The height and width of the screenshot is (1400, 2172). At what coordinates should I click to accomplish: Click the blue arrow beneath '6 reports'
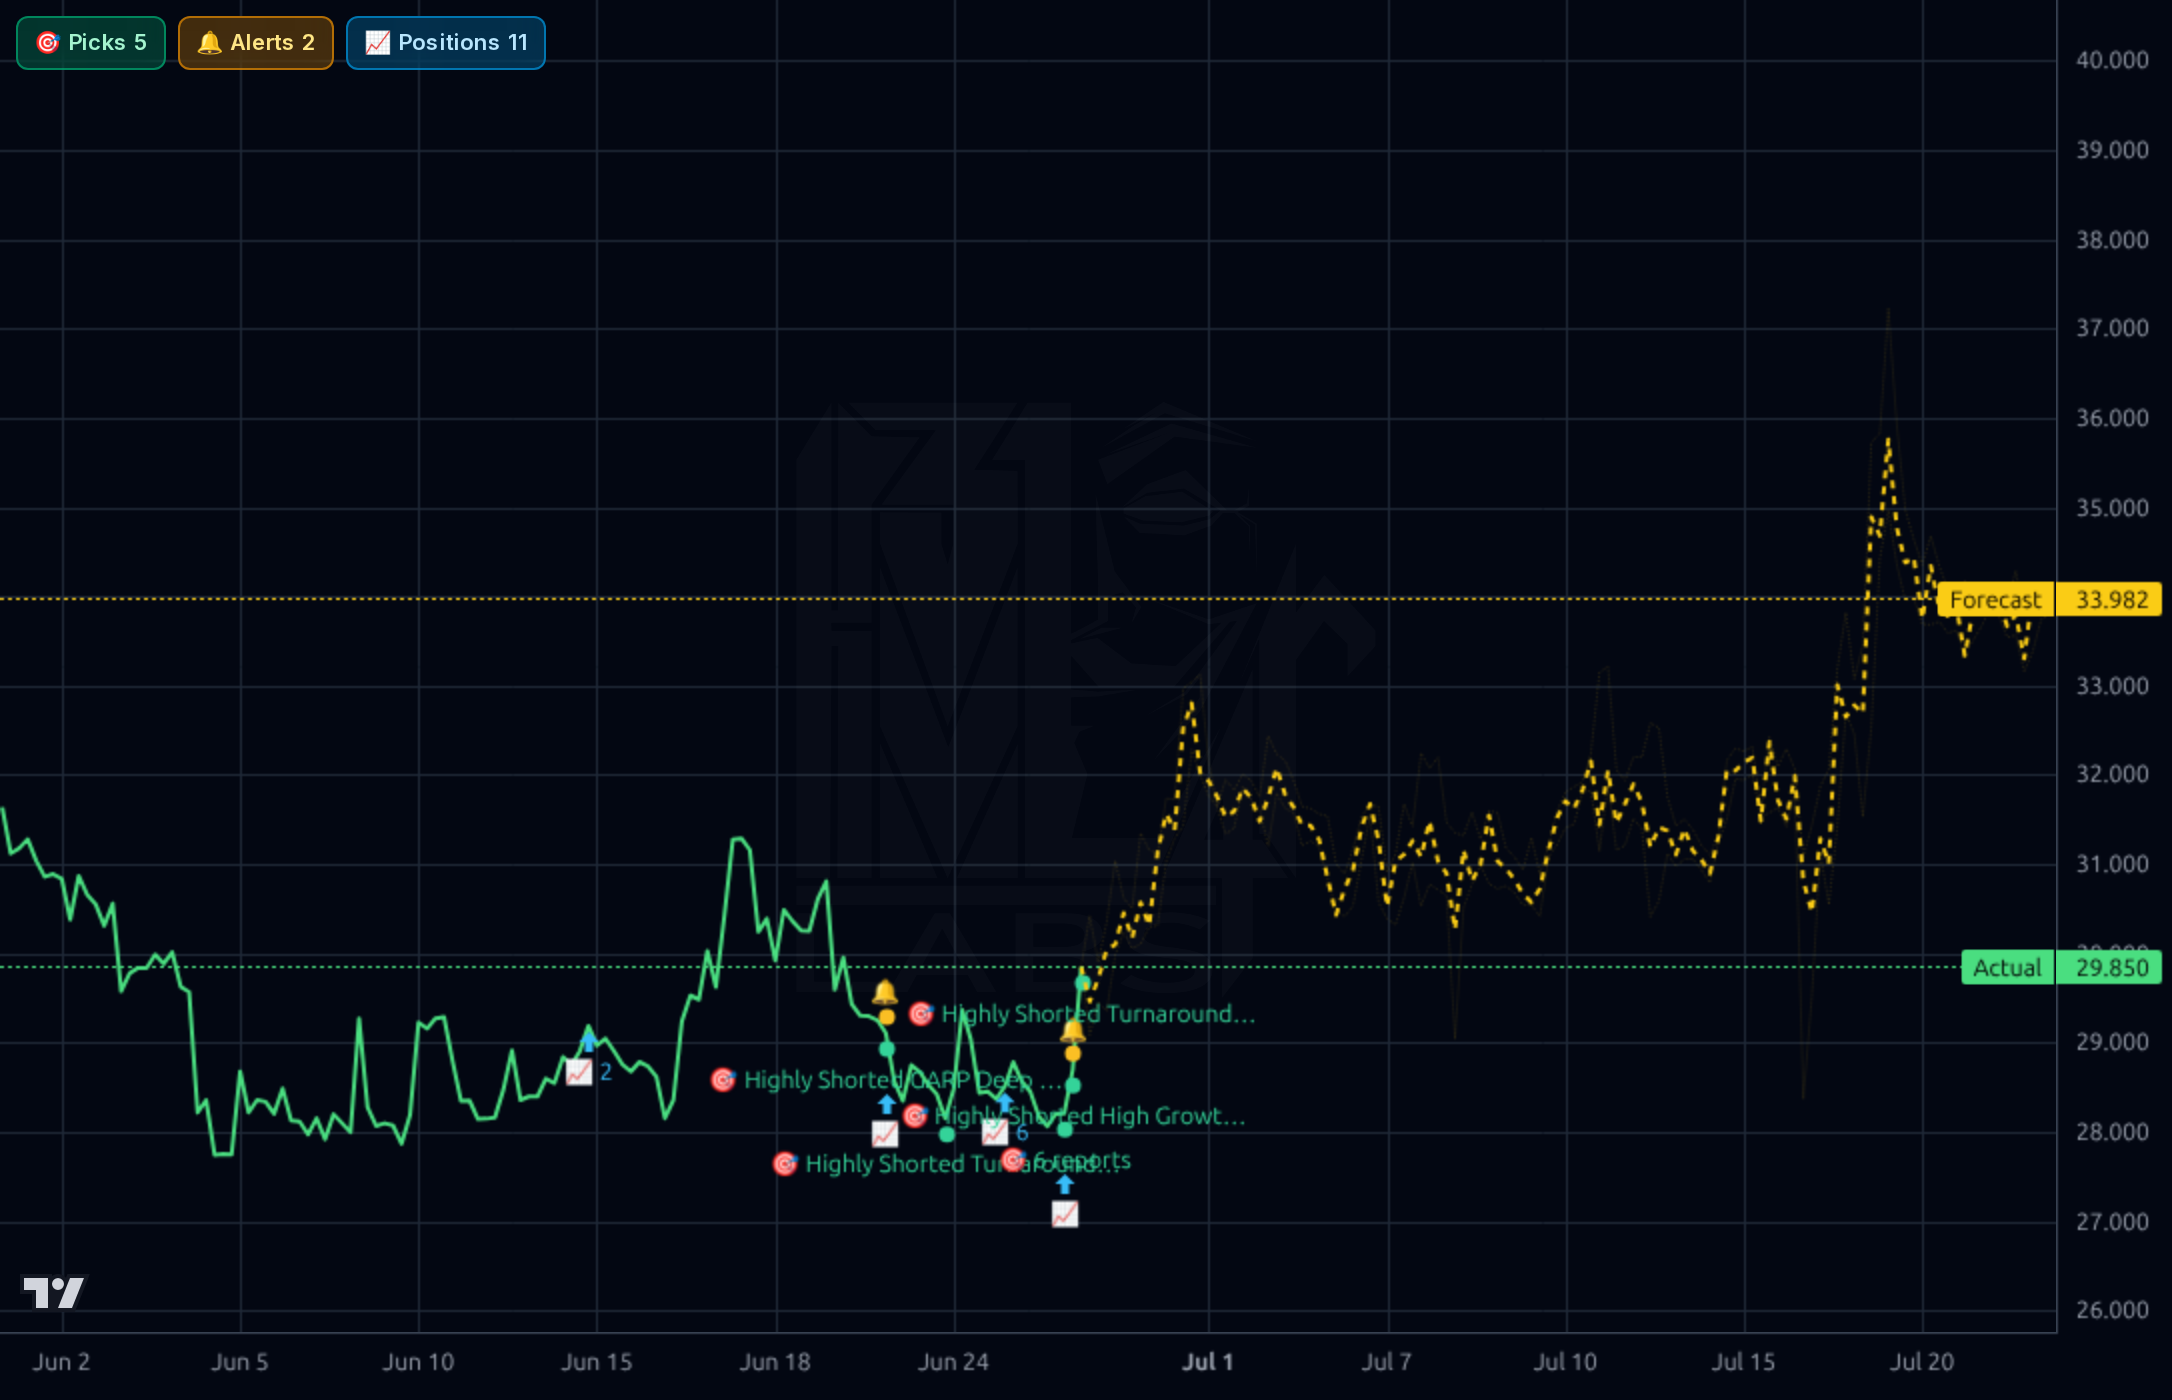[1065, 1184]
